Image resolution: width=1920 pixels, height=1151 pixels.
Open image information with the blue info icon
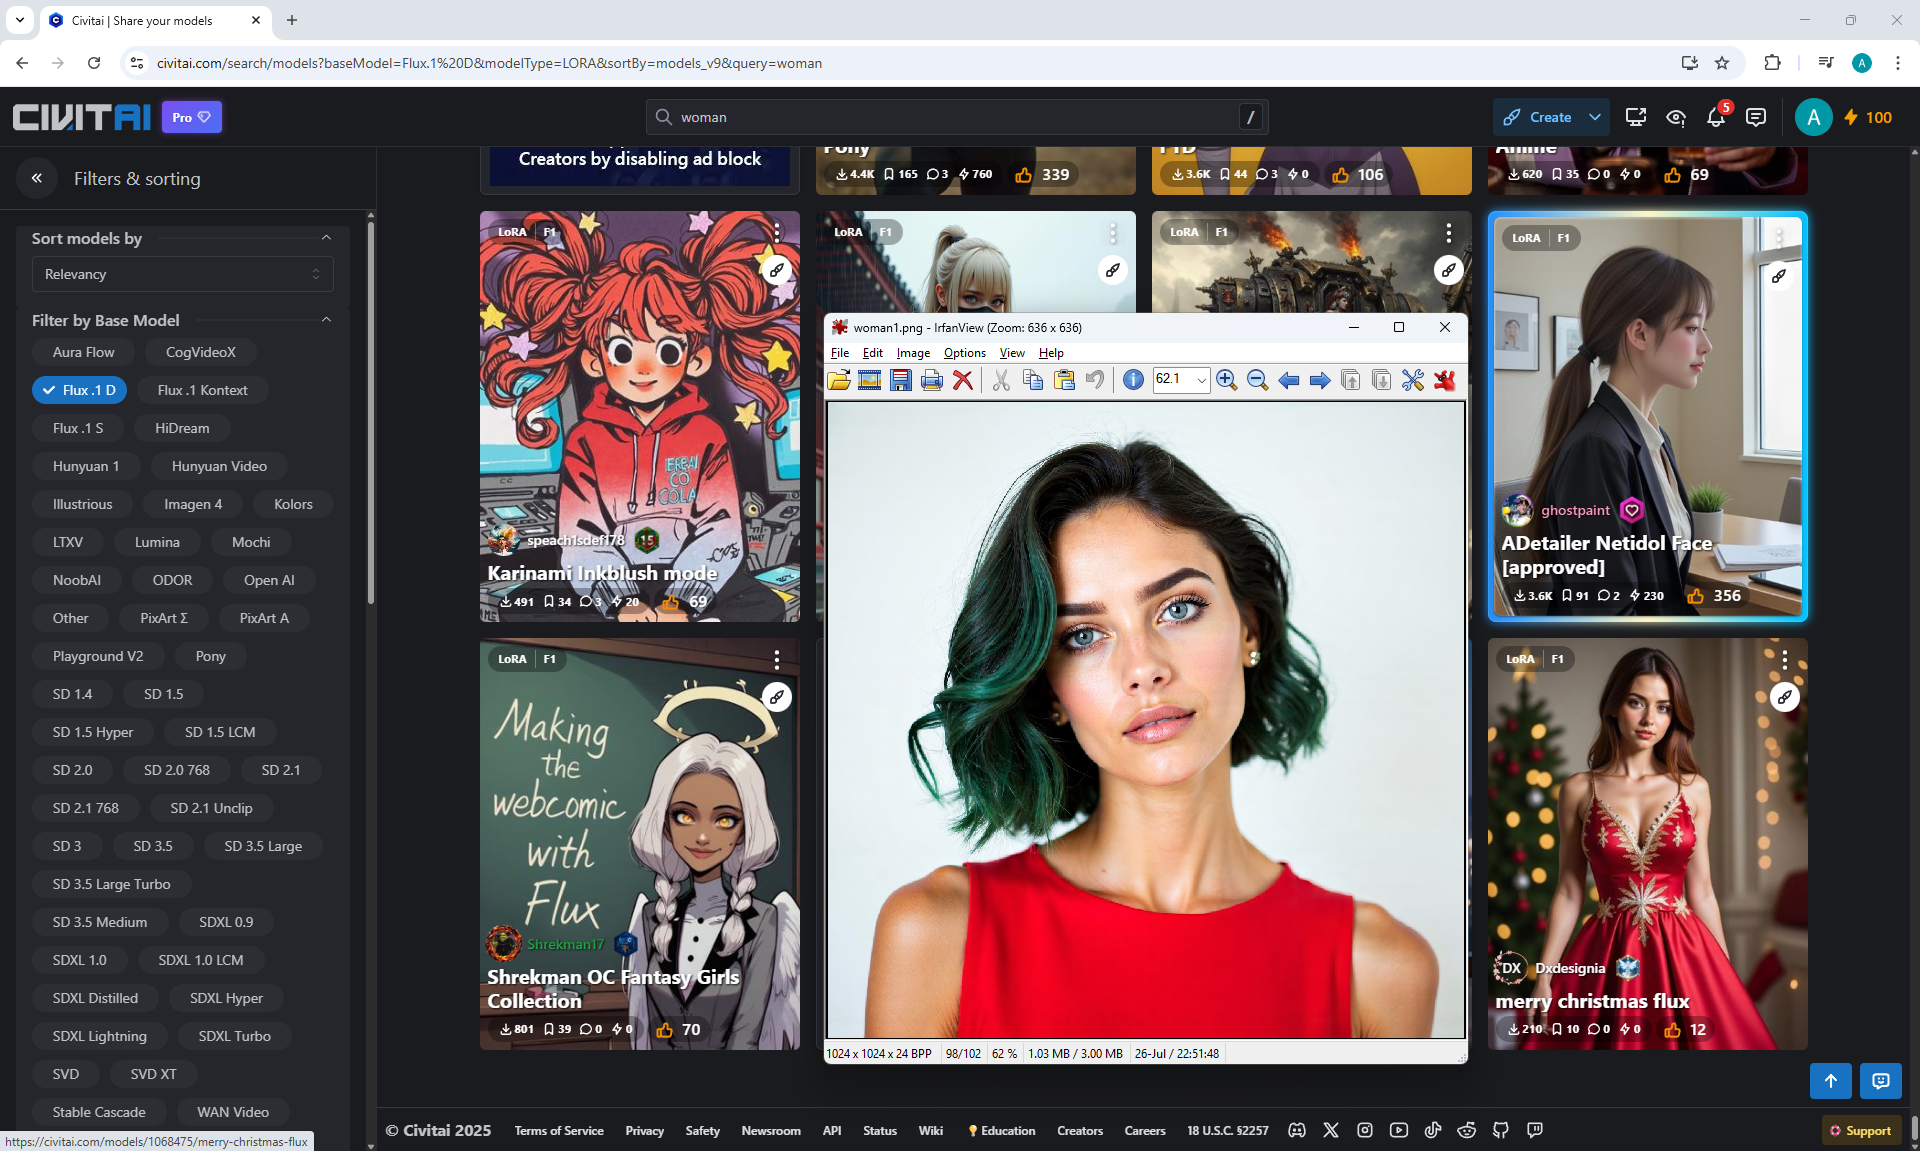[1133, 380]
